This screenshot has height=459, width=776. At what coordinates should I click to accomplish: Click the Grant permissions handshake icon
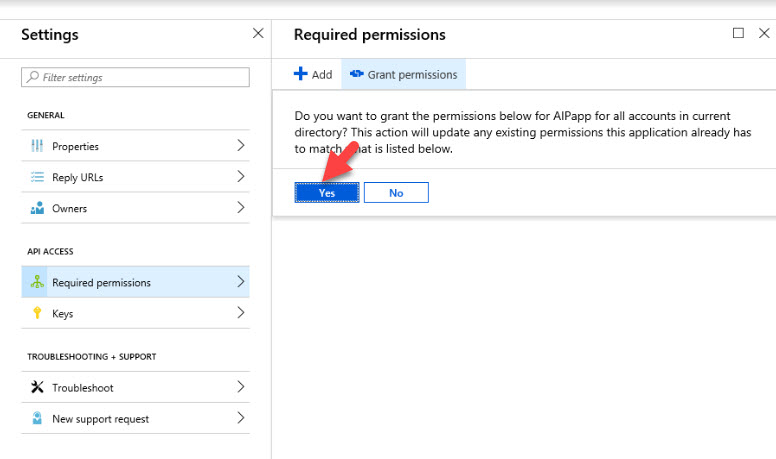click(356, 74)
